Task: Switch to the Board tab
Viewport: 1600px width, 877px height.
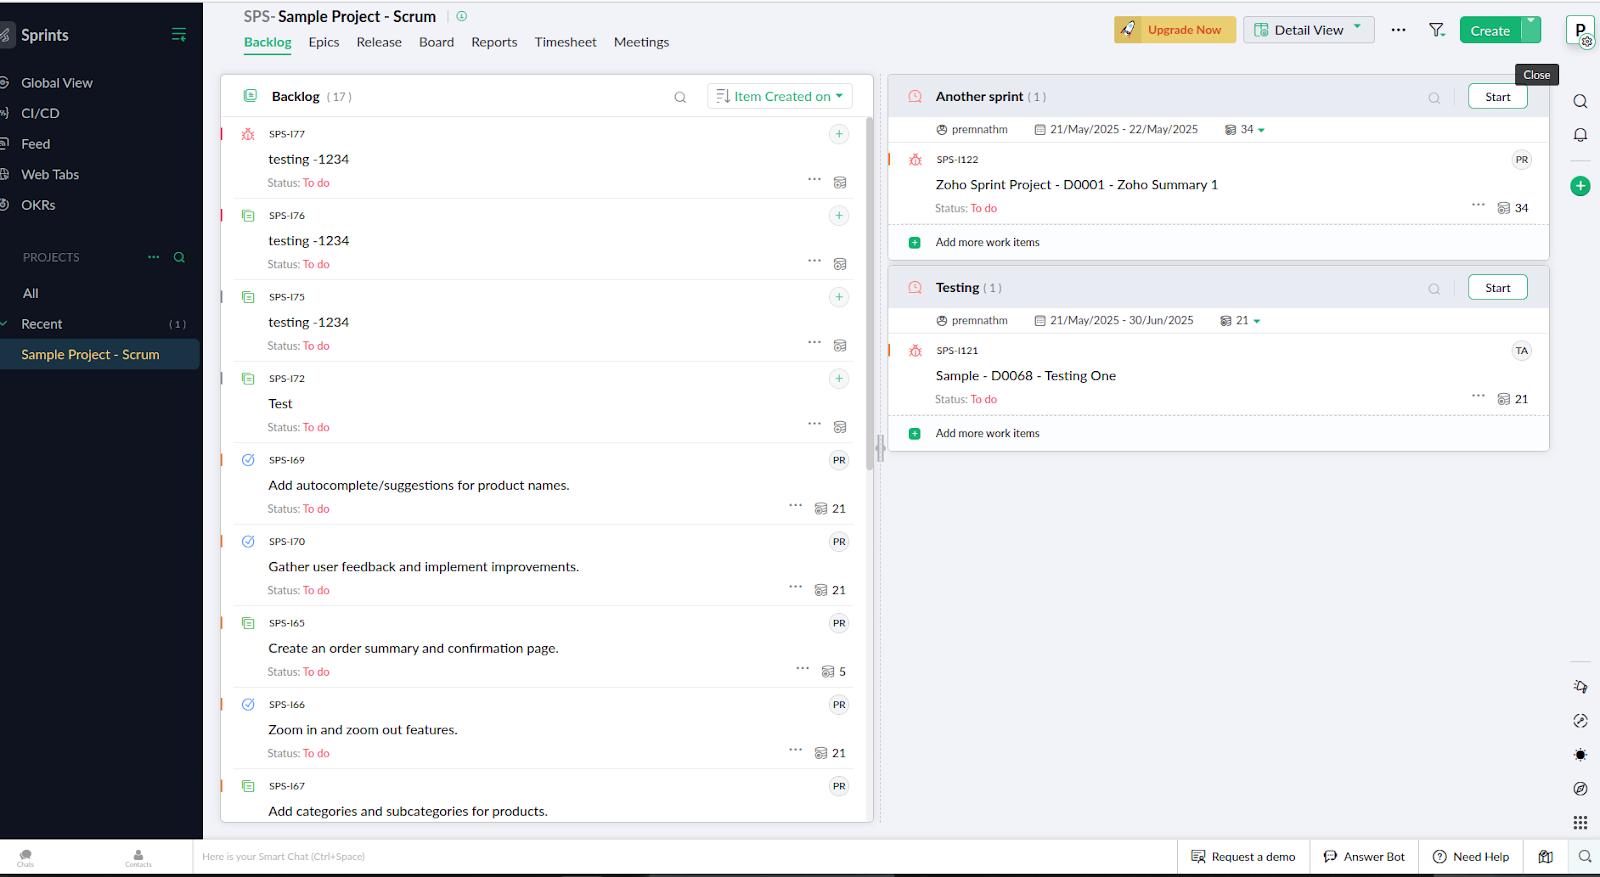Action: (x=436, y=42)
